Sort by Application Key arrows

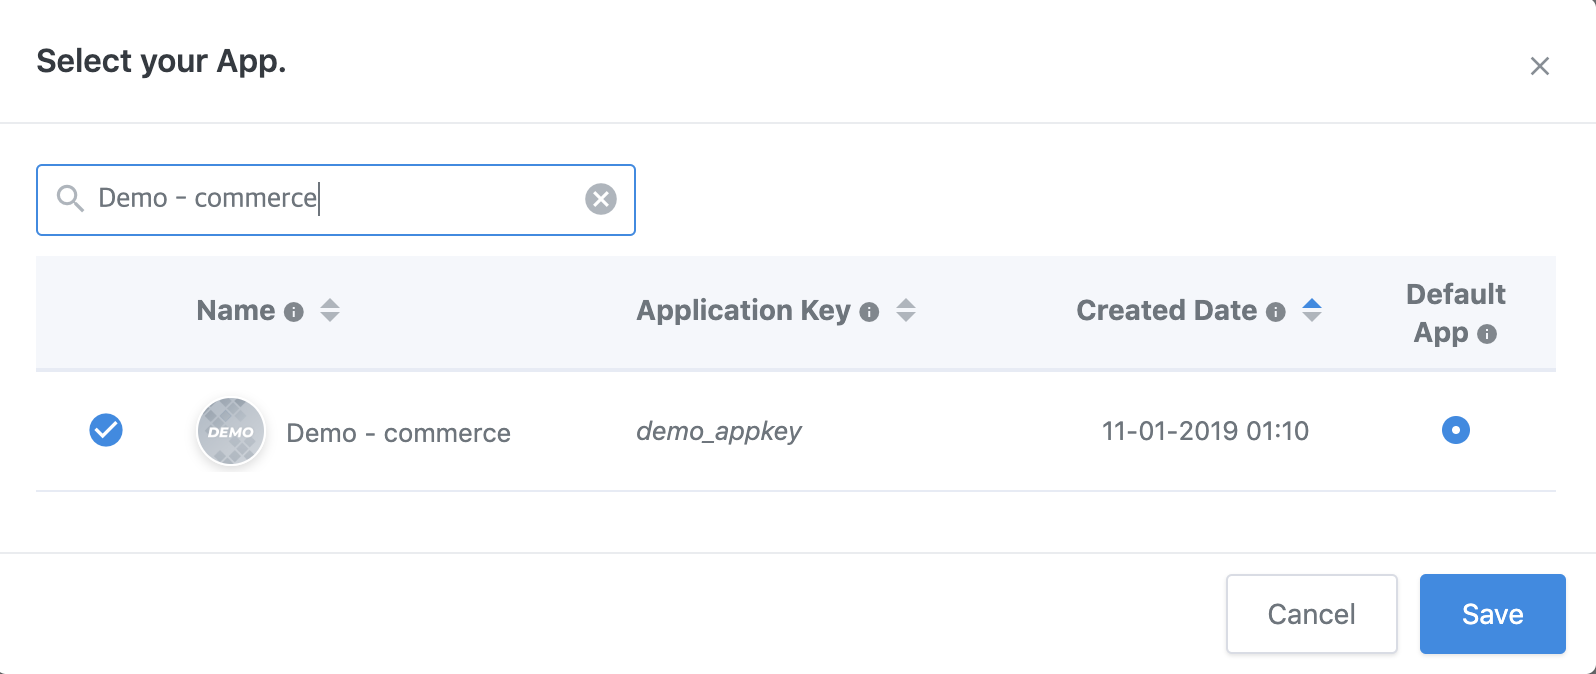(x=906, y=311)
